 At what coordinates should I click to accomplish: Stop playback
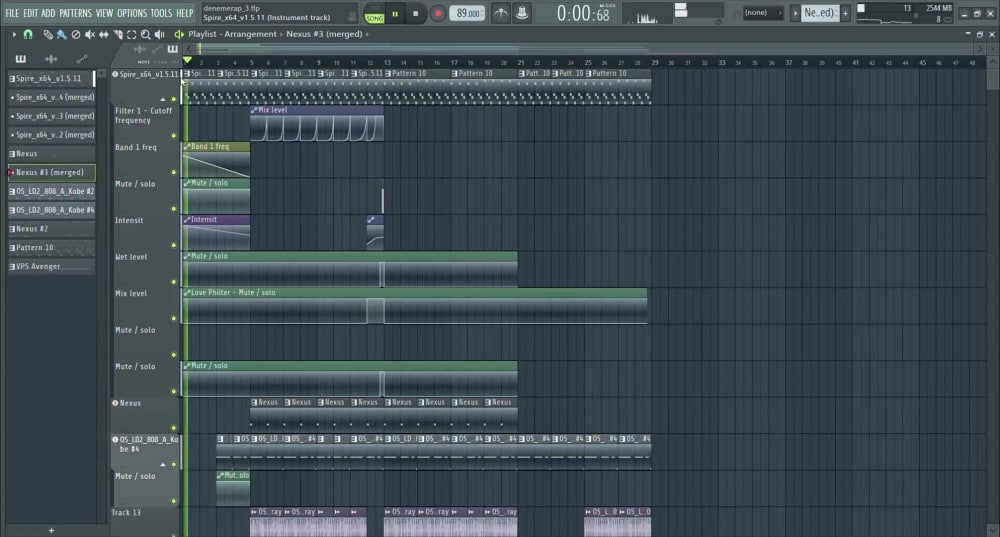(416, 13)
